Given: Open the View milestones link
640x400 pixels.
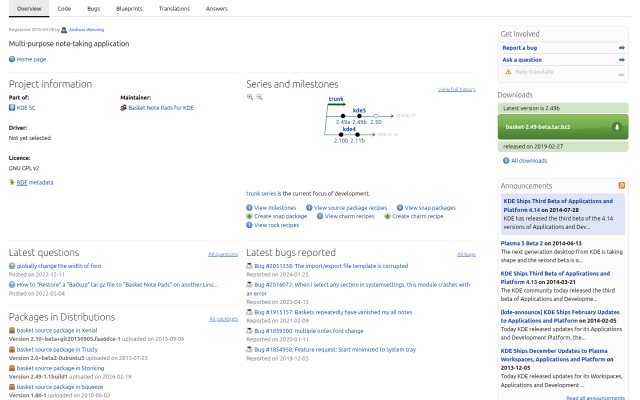Looking at the screenshot, I should pyautogui.click(x=275, y=208).
